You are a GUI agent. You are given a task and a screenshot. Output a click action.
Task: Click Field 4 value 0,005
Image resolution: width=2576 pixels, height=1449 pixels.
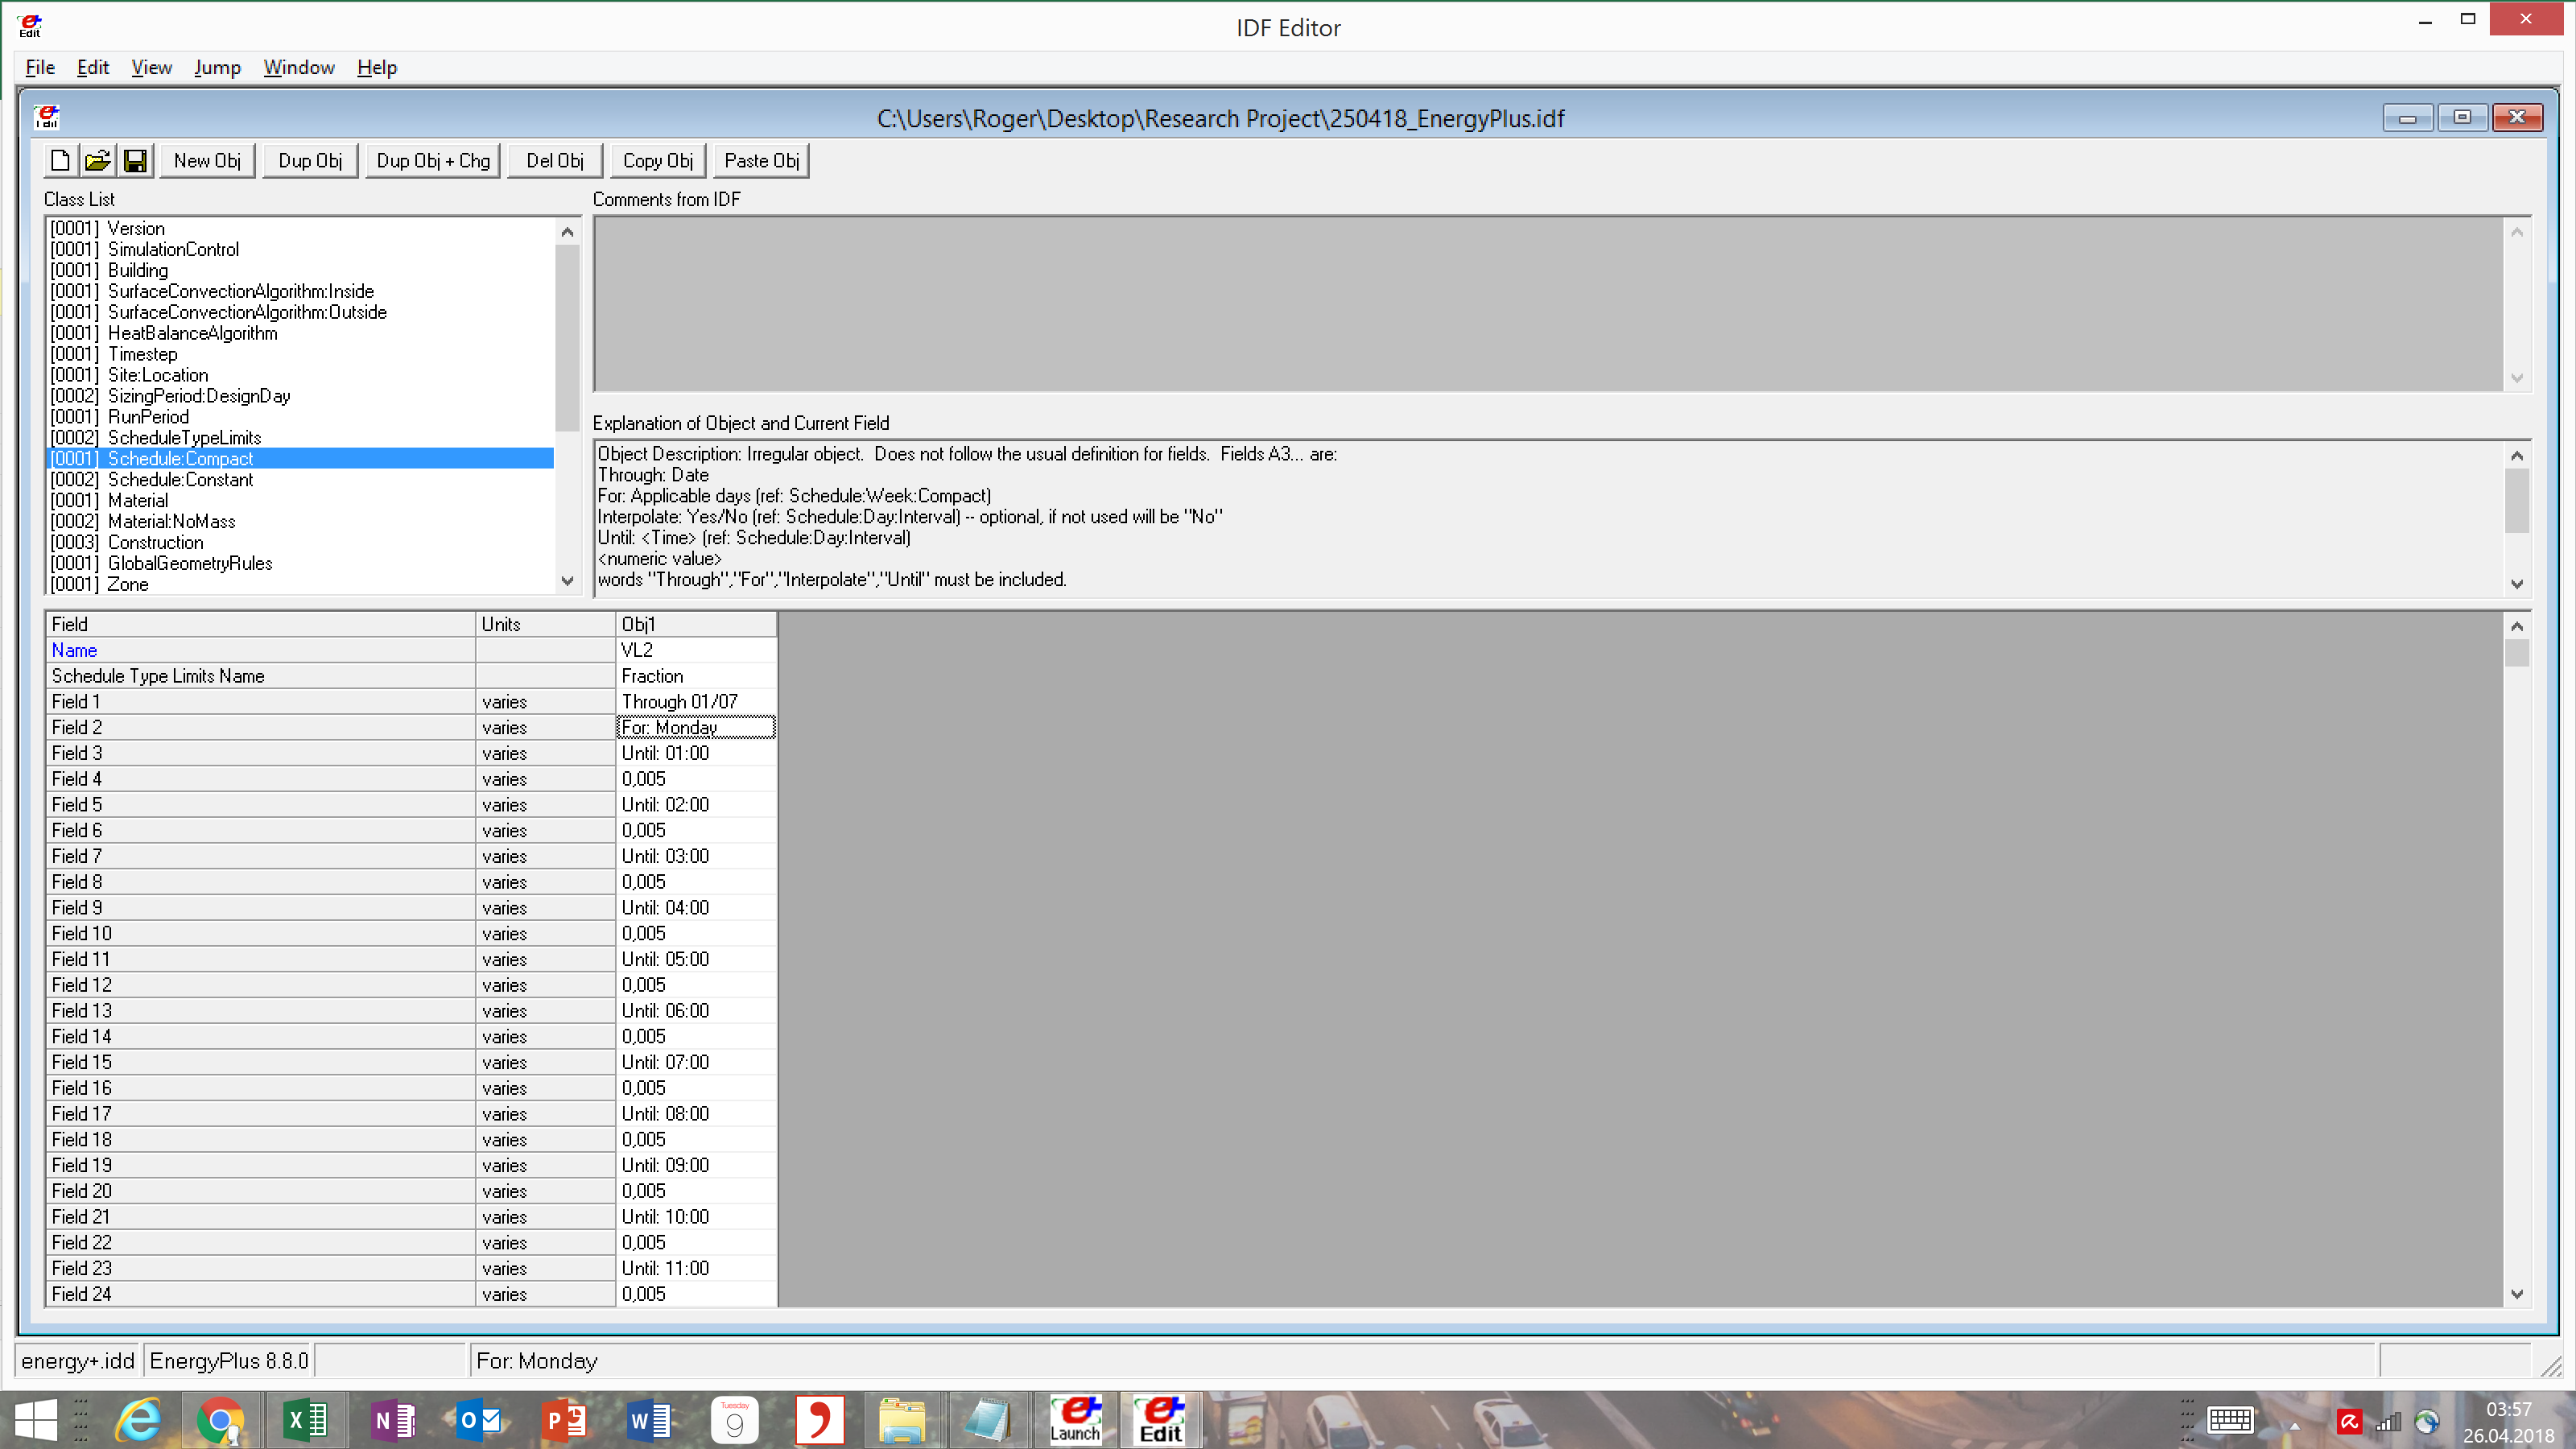click(696, 779)
